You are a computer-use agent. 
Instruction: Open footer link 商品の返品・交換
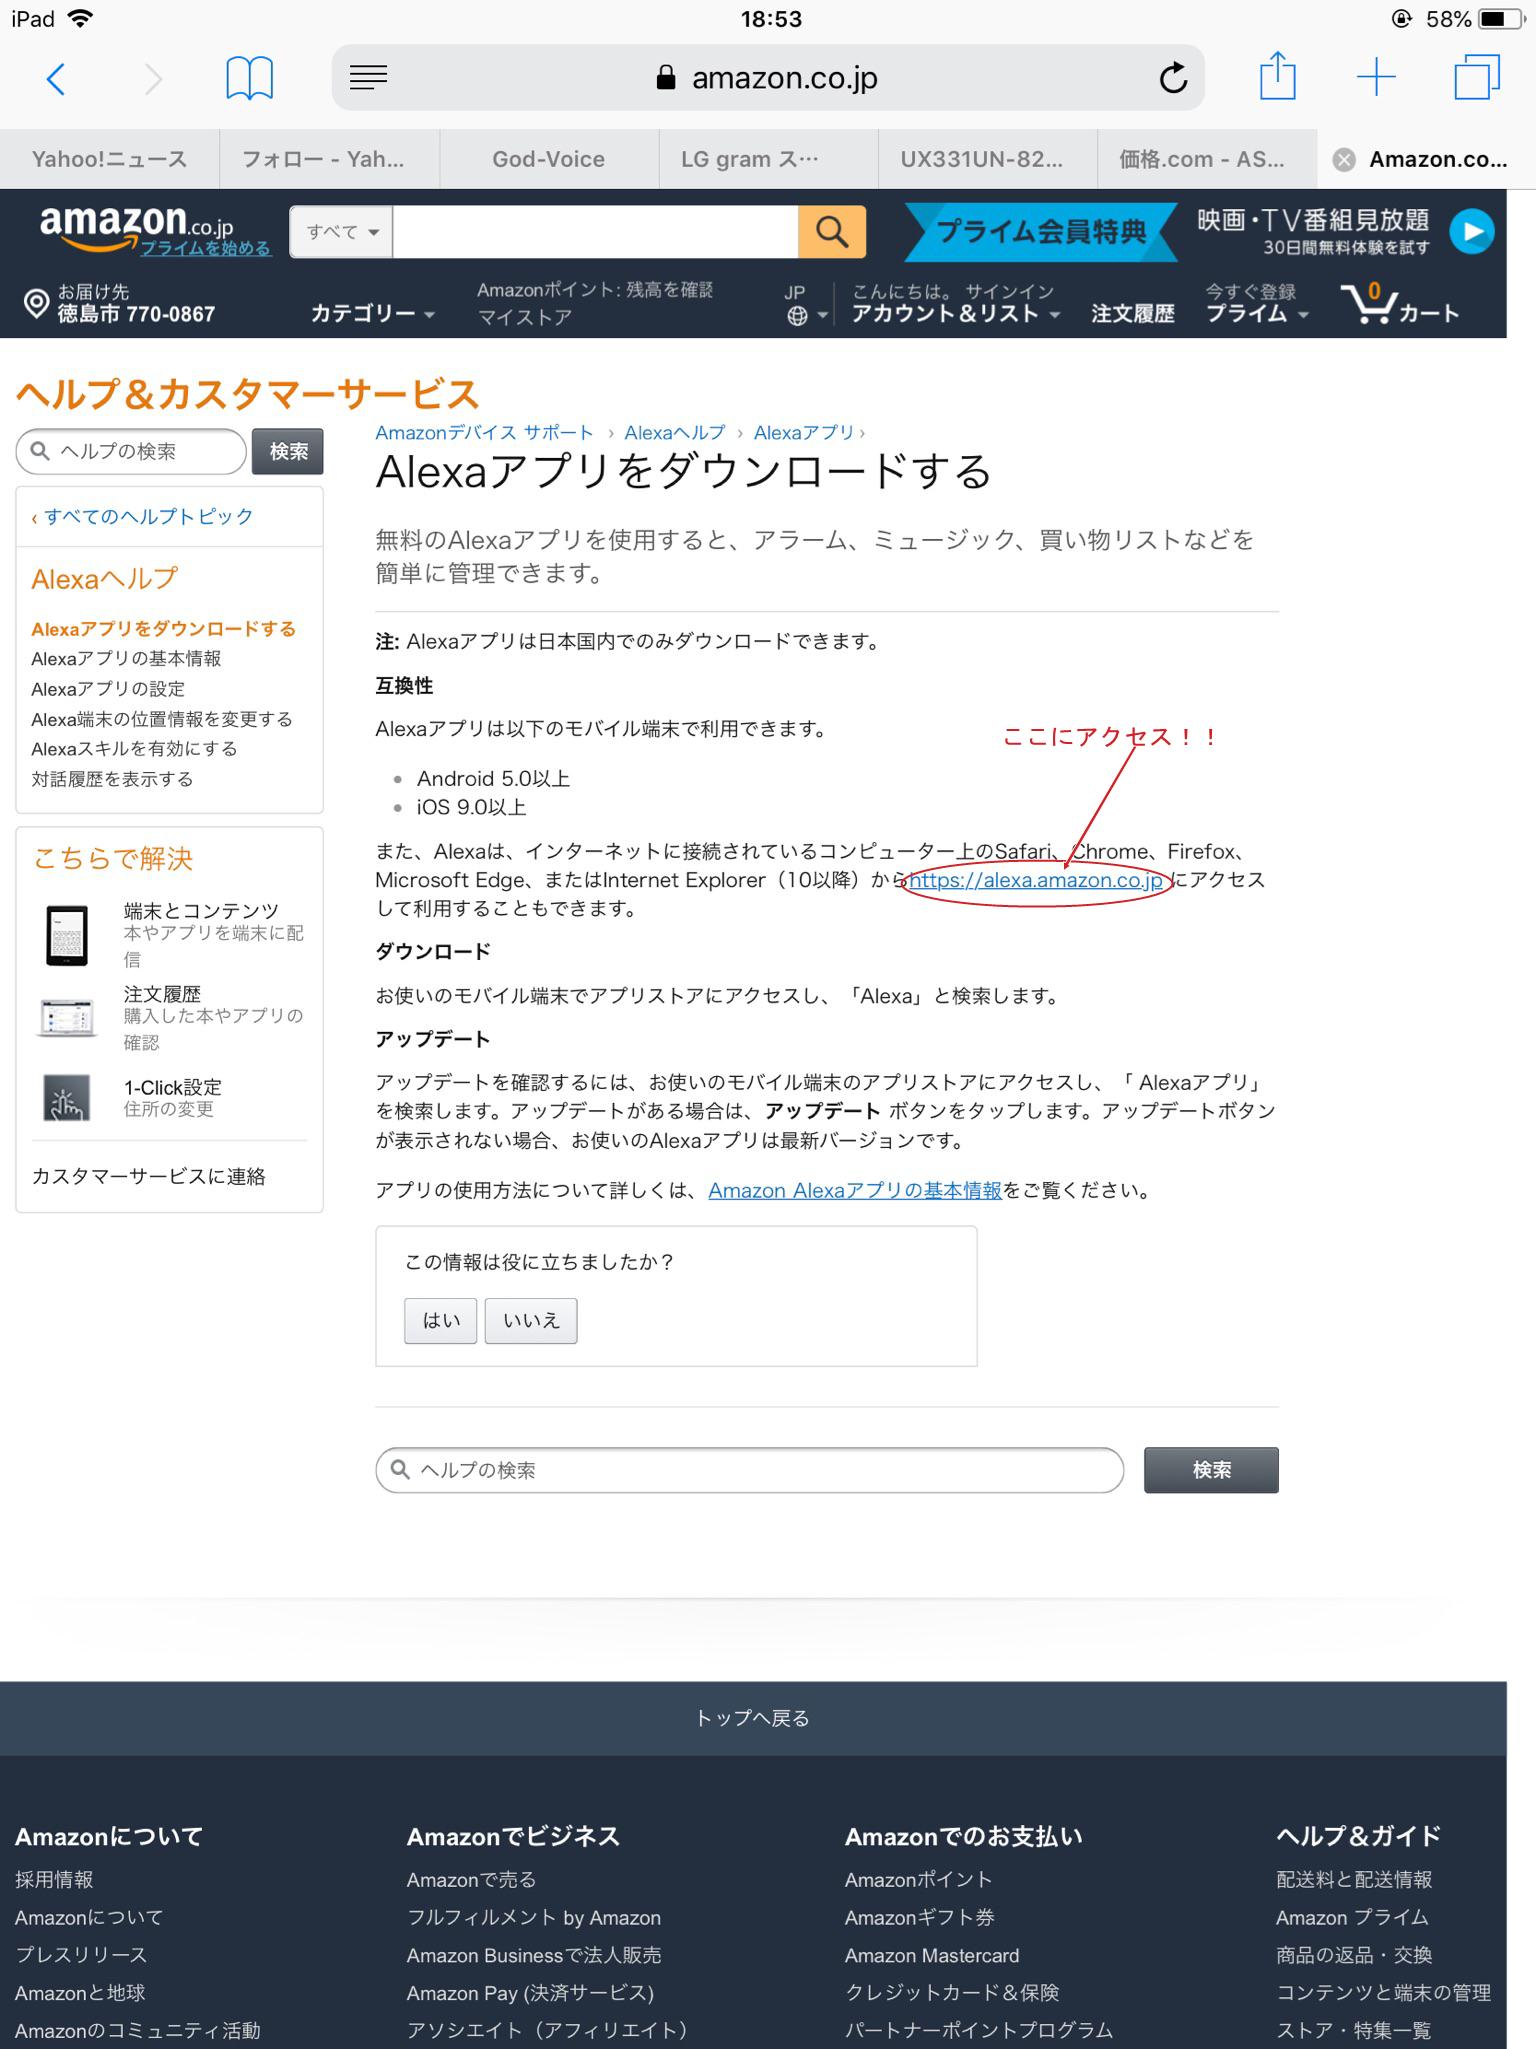[x=1354, y=1955]
